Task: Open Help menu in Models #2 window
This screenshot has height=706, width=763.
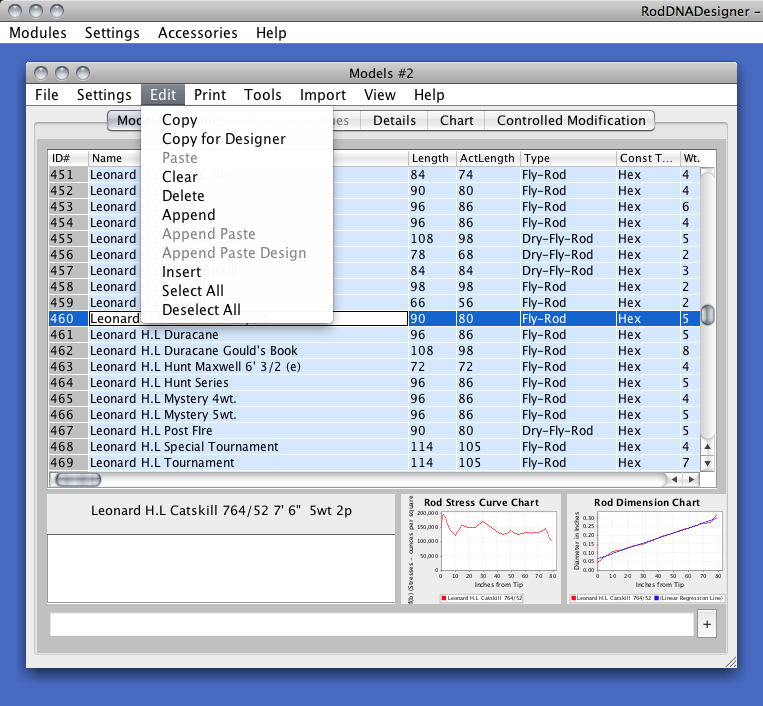Action: tap(429, 94)
